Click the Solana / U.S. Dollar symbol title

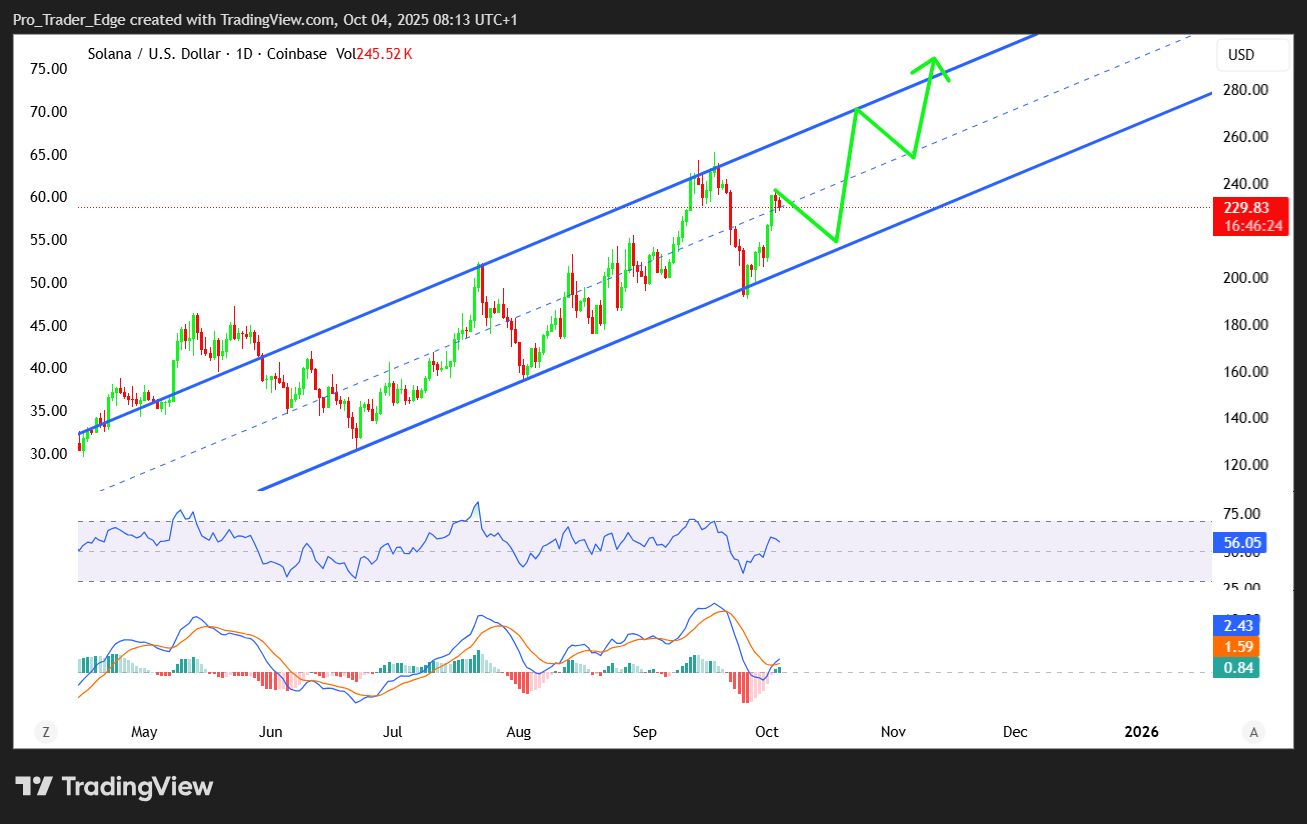click(x=156, y=54)
